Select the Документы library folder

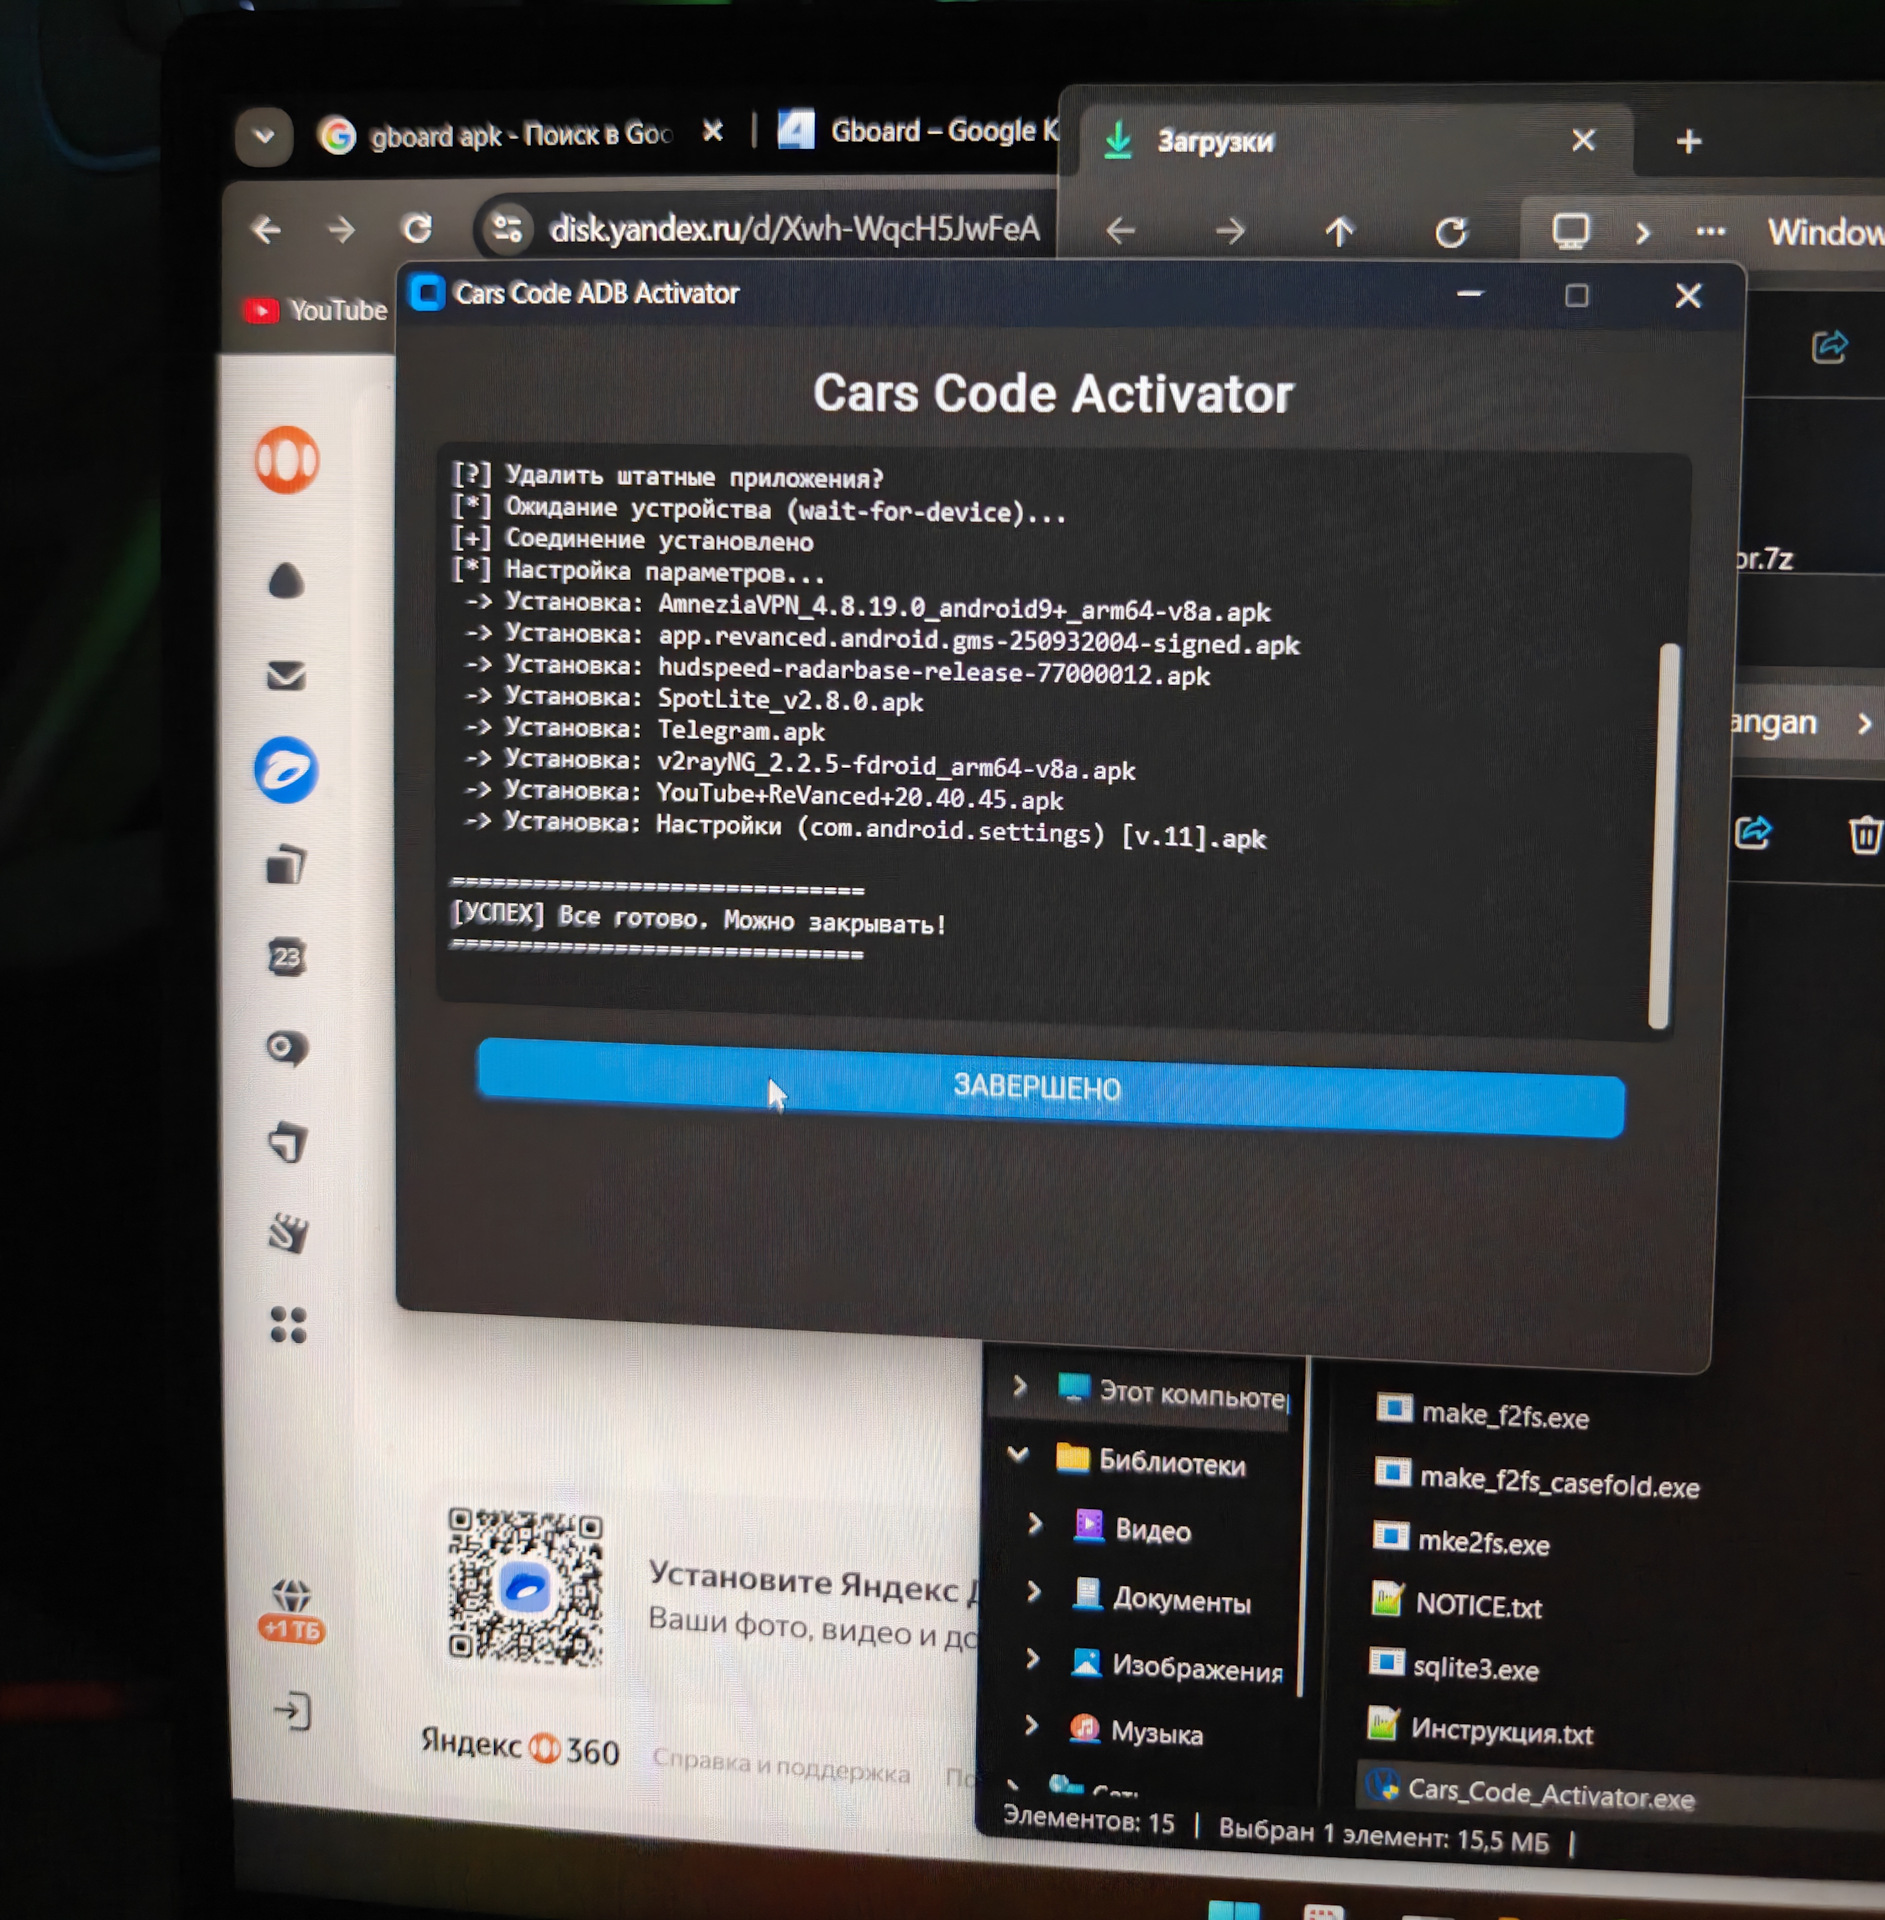click(1161, 1598)
